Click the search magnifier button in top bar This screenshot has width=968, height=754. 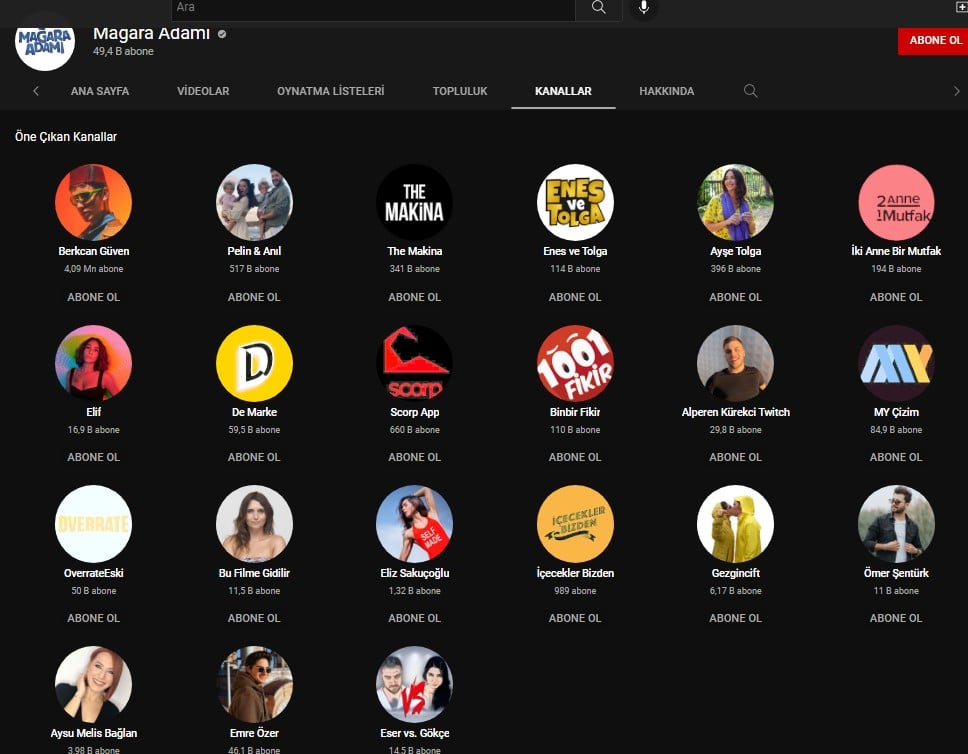(x=599, y=8)
